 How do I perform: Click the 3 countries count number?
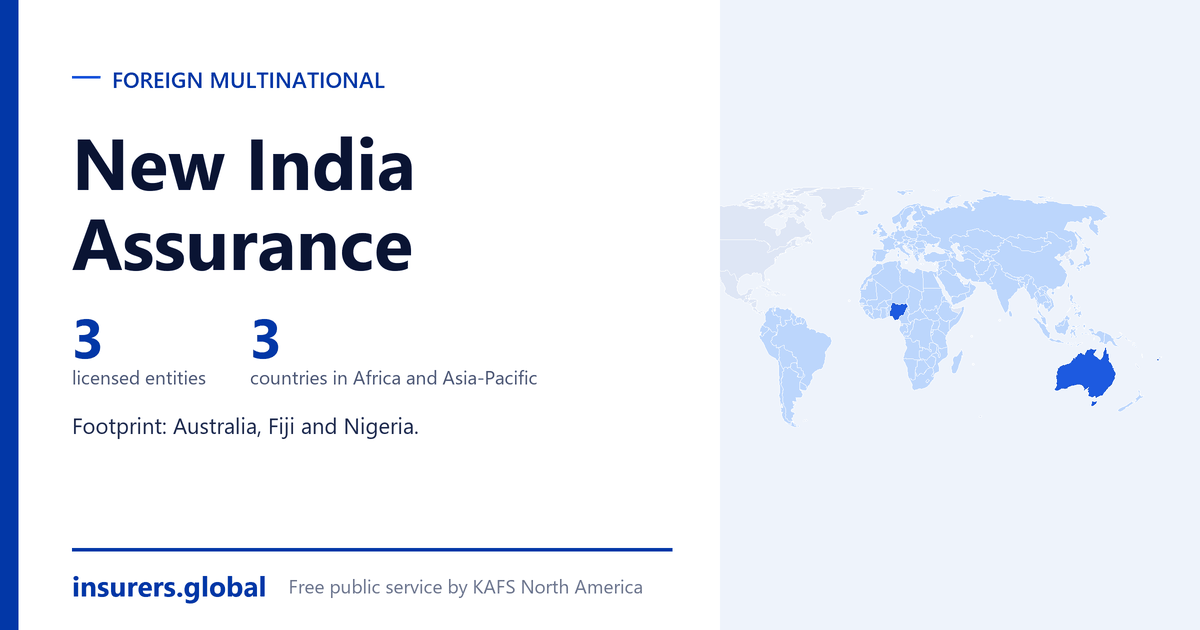point(265,339)
